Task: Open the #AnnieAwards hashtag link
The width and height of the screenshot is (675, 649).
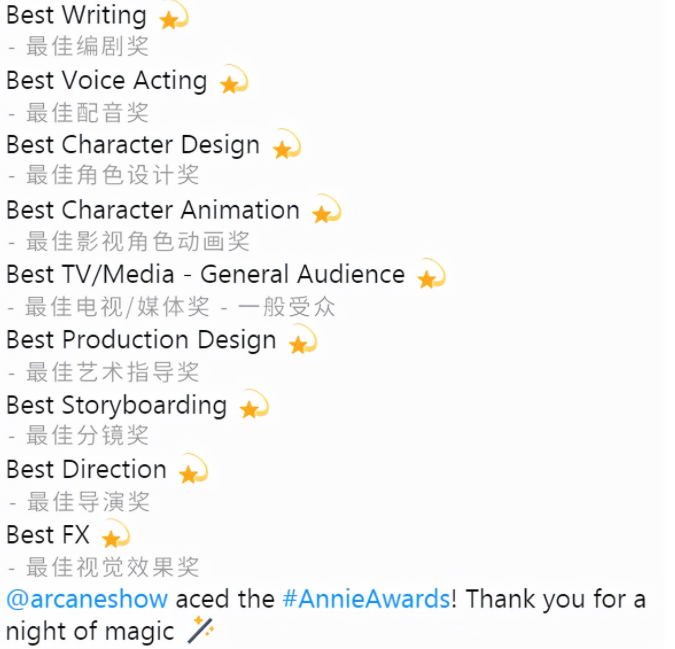Action: click(367, 599)
